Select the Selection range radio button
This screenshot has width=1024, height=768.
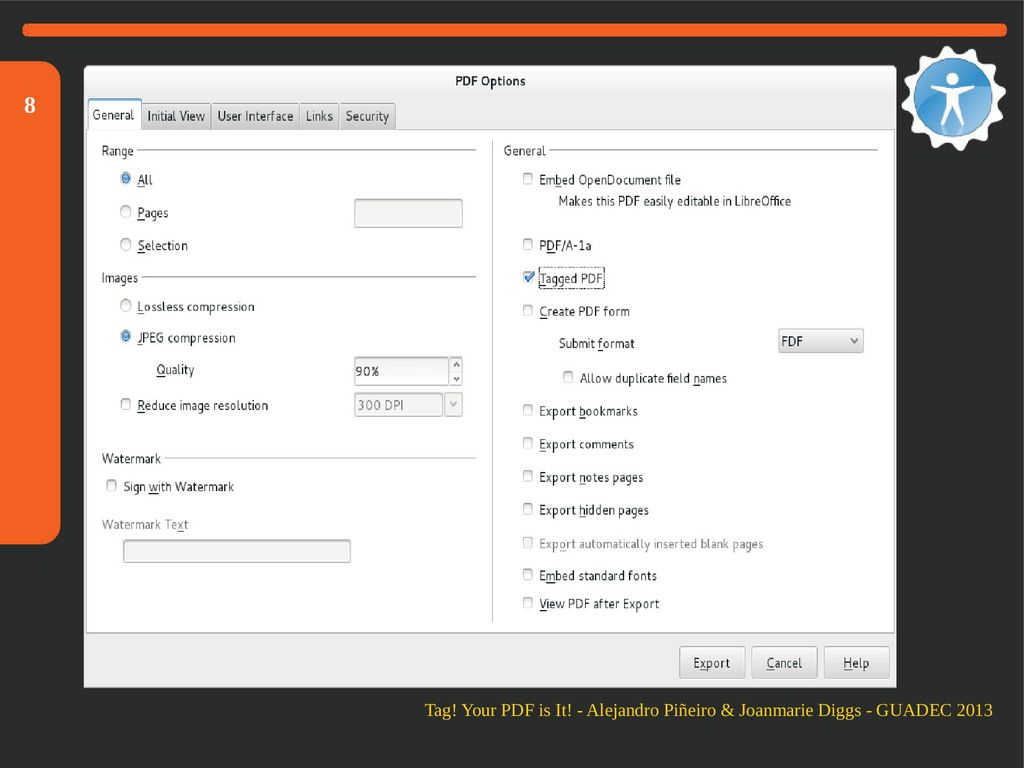pyautogui.click(x=126, y=245)
